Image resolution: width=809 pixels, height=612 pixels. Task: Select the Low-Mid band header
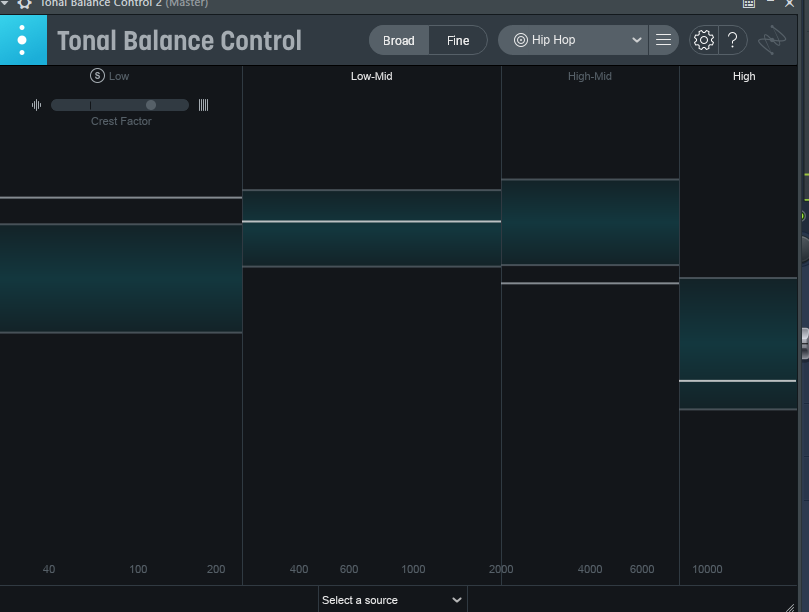pyautogui.click(x=371, y=76)
